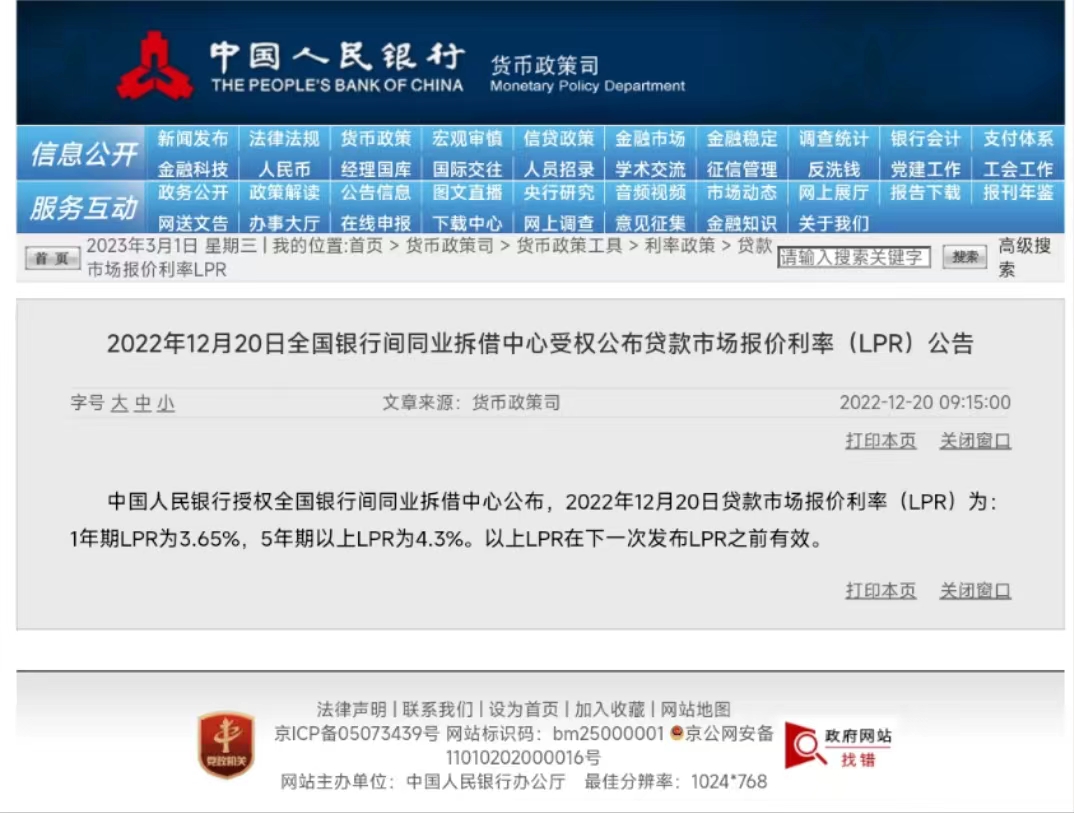Click the 关闭窗口 close-window link
Image resolution: width=1074 pixels, height=813 pixels.
coord(975,441)
